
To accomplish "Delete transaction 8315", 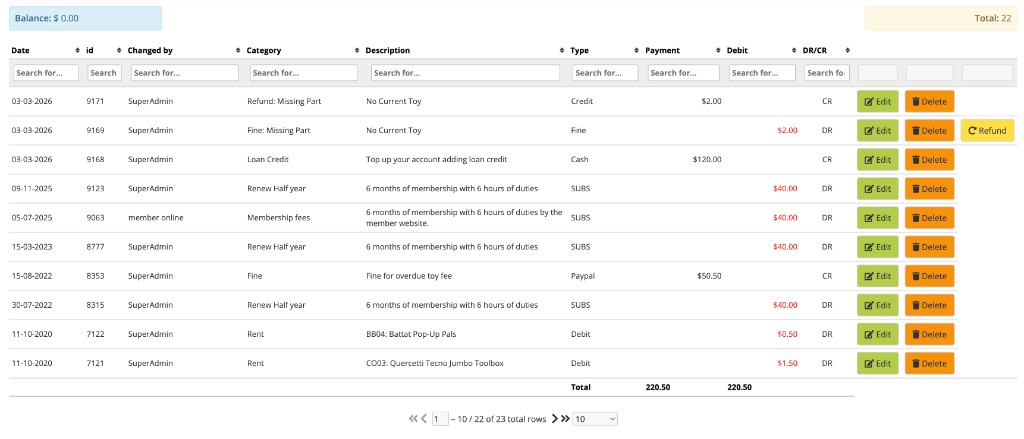I will (929, 305).
